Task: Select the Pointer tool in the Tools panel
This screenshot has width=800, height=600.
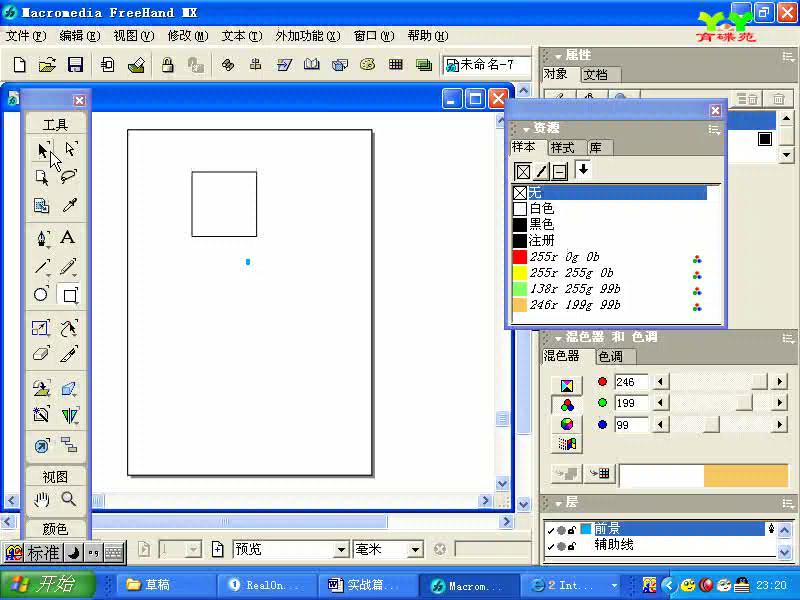Action: point(43,149)
